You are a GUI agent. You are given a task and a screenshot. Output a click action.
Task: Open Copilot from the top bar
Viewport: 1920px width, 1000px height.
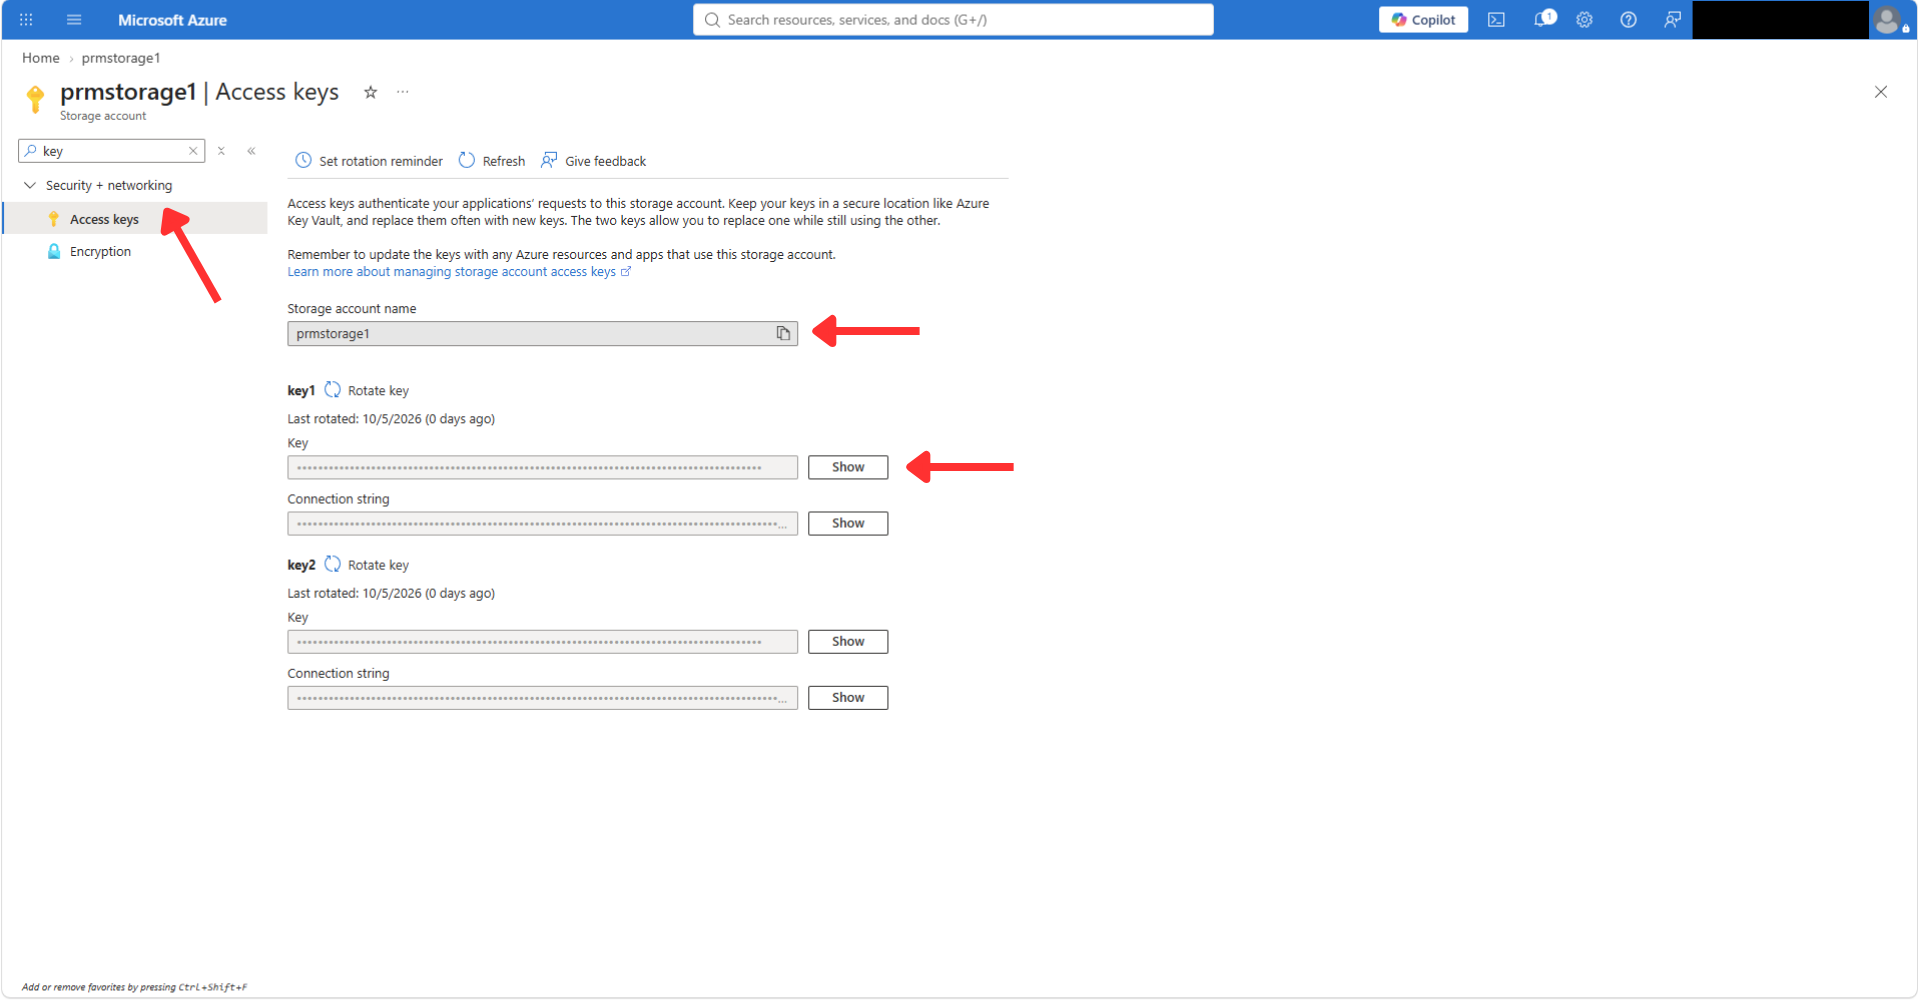click(1423, 20)
